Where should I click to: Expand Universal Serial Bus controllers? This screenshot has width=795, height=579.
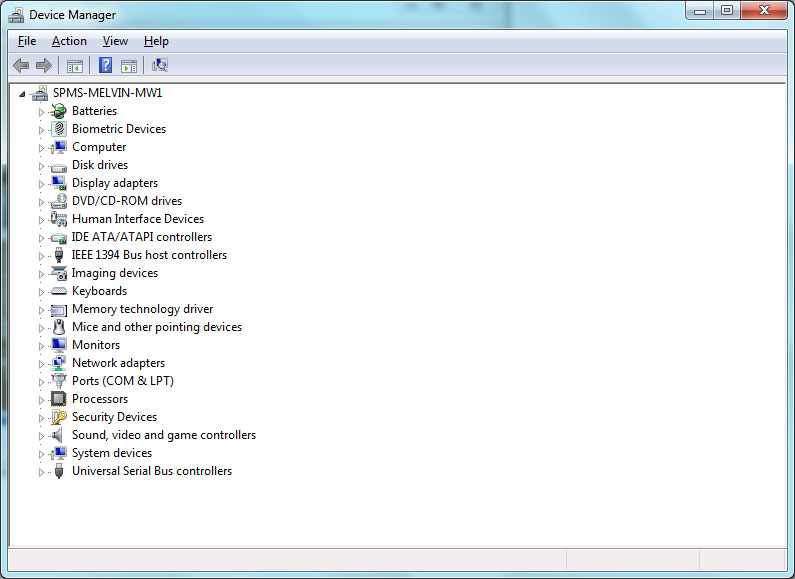tap(42, 472)
